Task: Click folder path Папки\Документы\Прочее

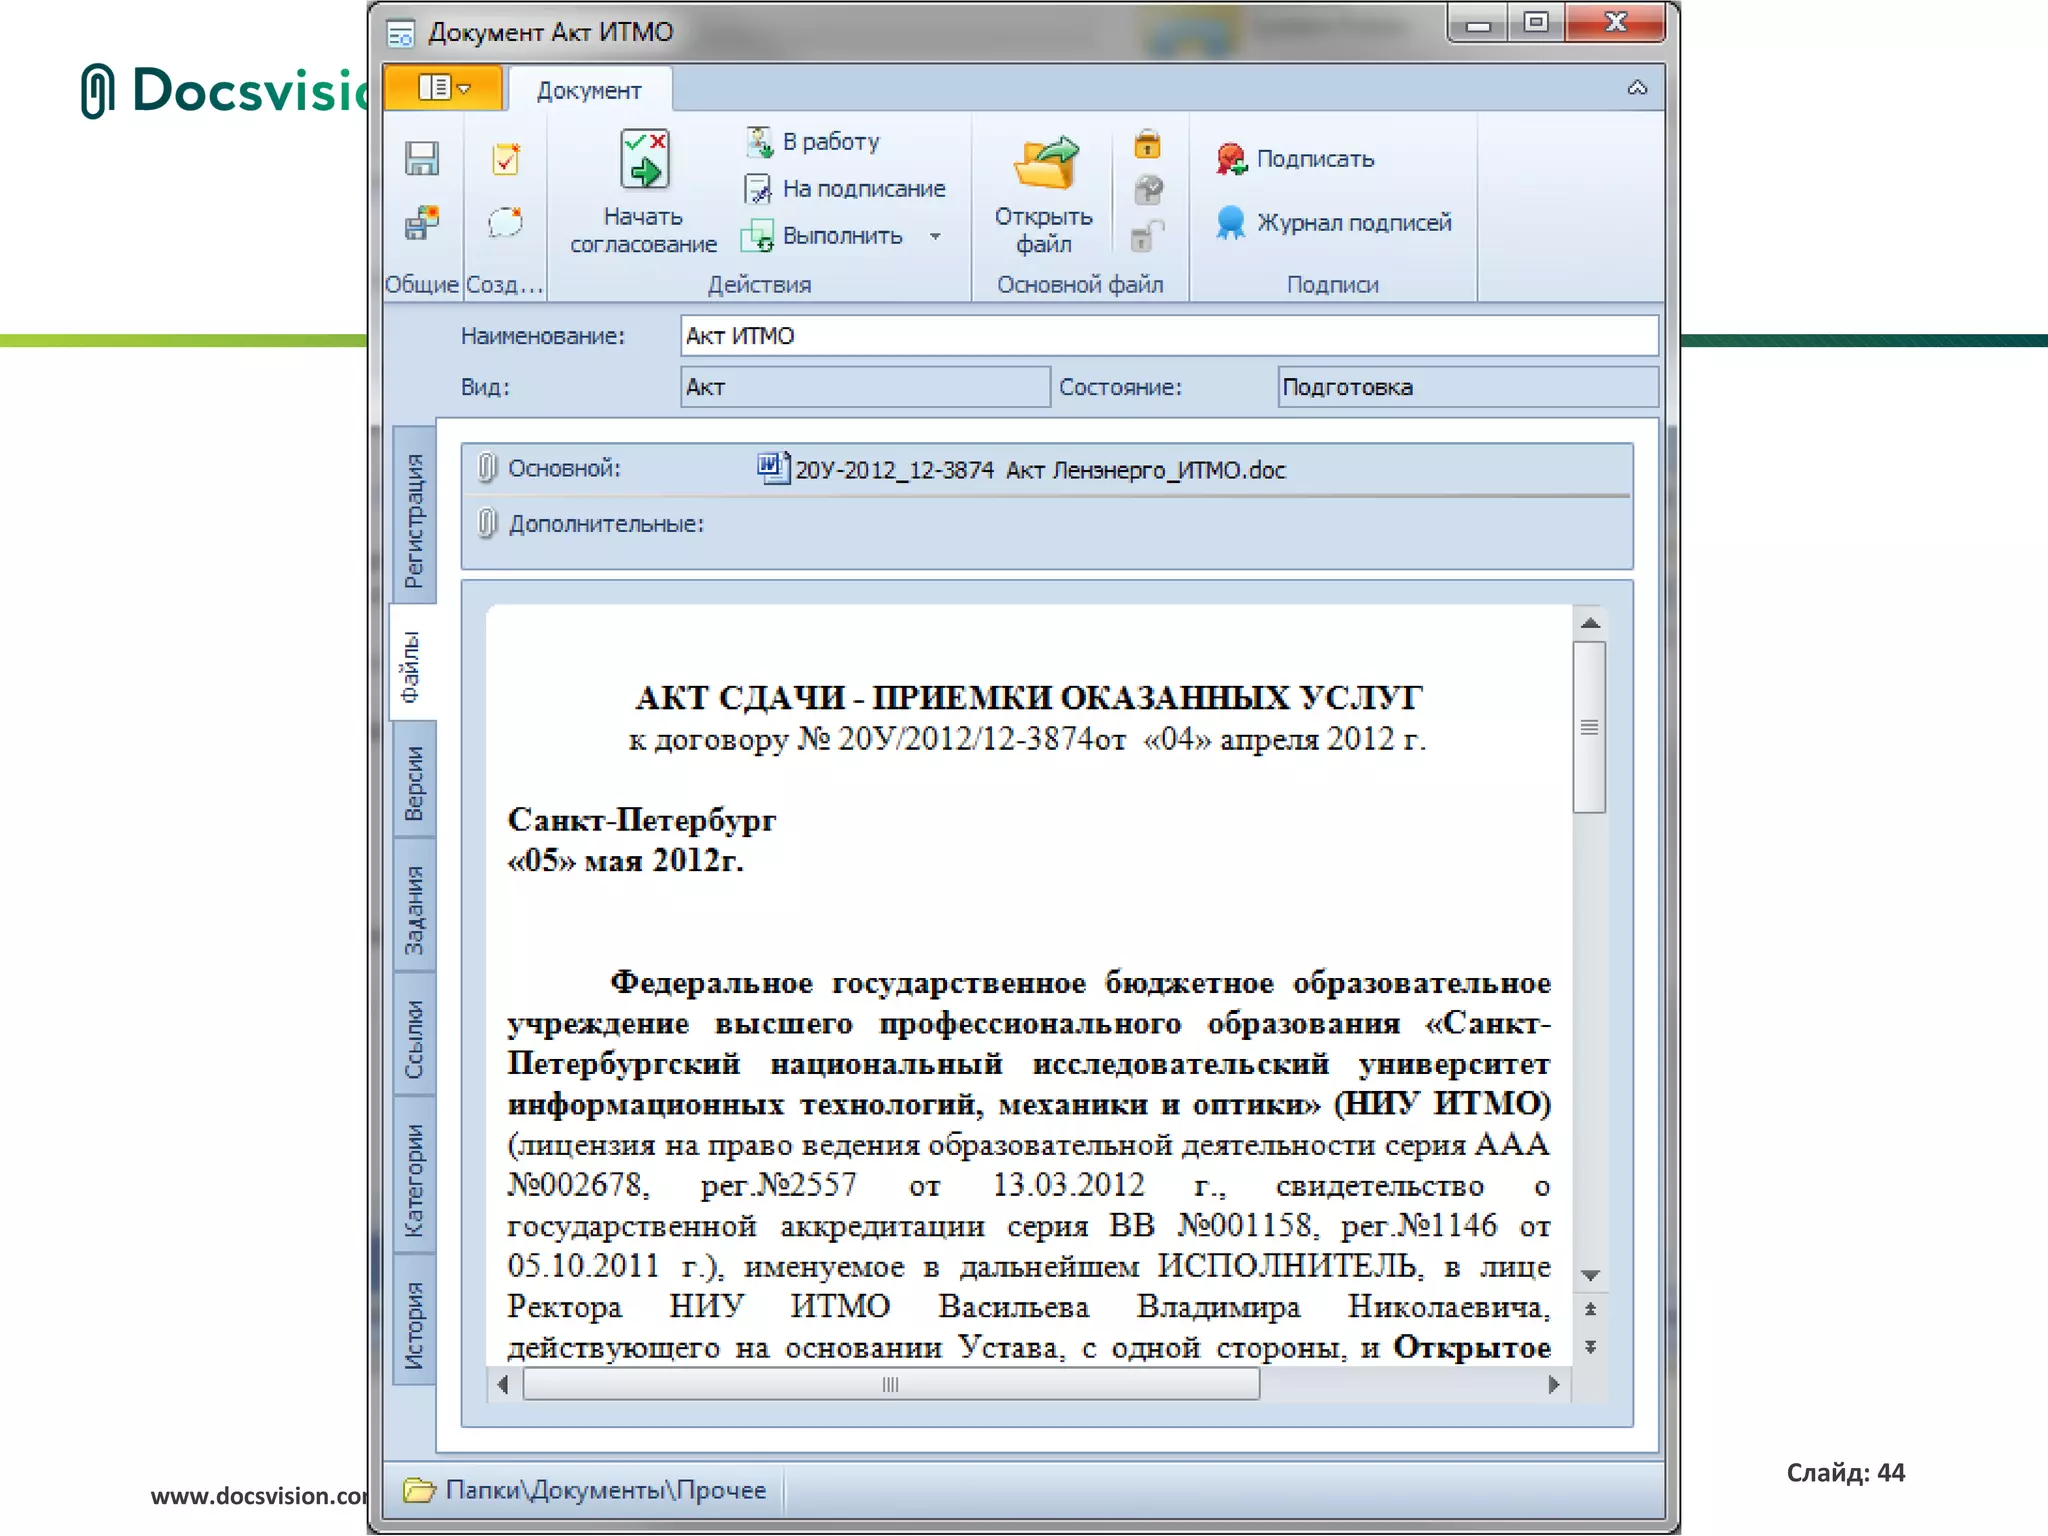Action: (605, 1490)
